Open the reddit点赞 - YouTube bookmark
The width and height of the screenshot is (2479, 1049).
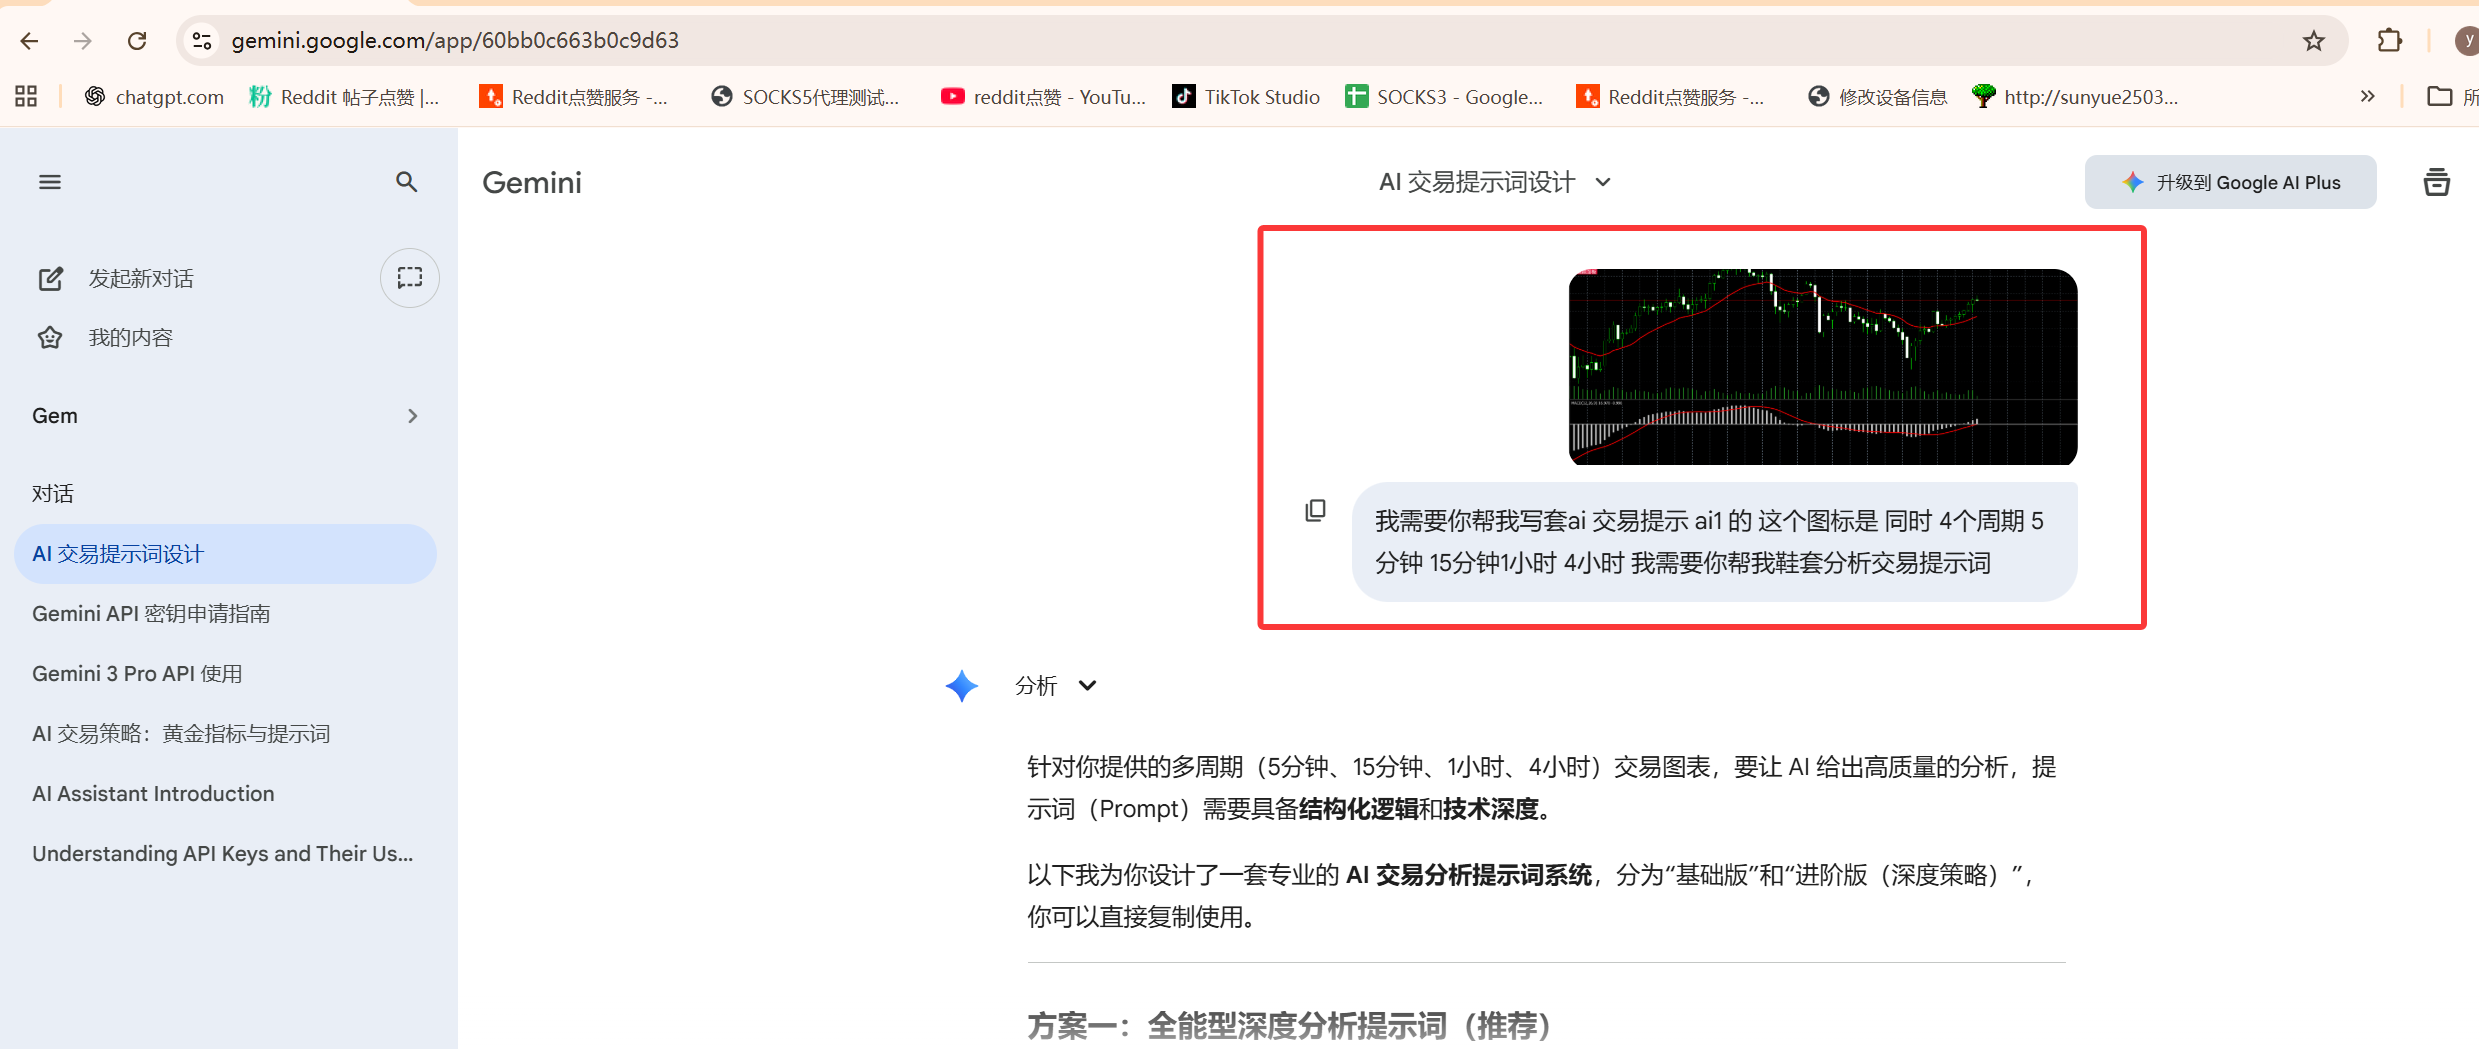click(x=1044, y=97)
